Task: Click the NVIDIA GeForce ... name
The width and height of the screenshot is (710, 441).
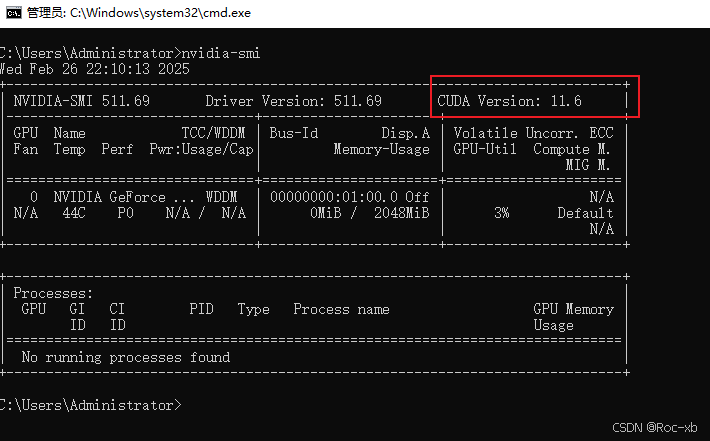Action: pyautogui.click(x=124, y=197)
